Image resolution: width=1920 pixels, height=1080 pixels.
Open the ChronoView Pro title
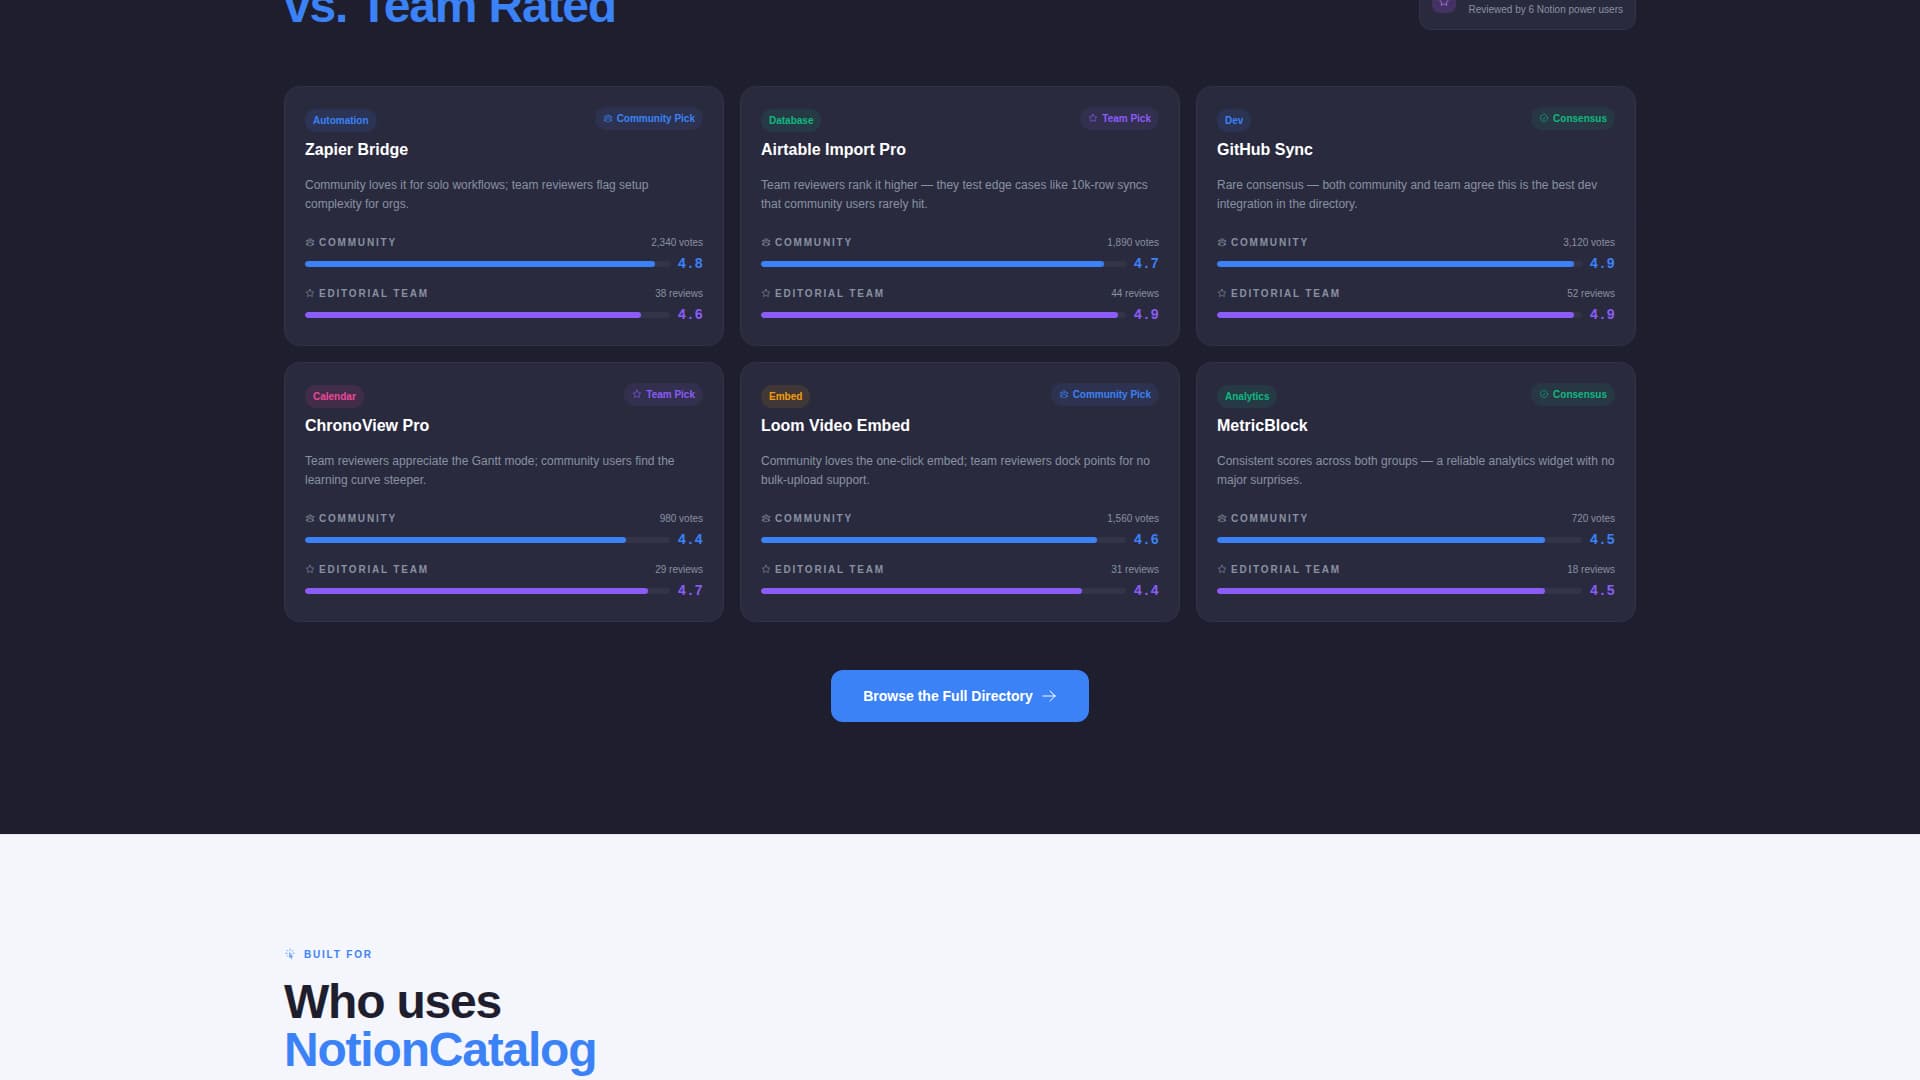point(367,425)
